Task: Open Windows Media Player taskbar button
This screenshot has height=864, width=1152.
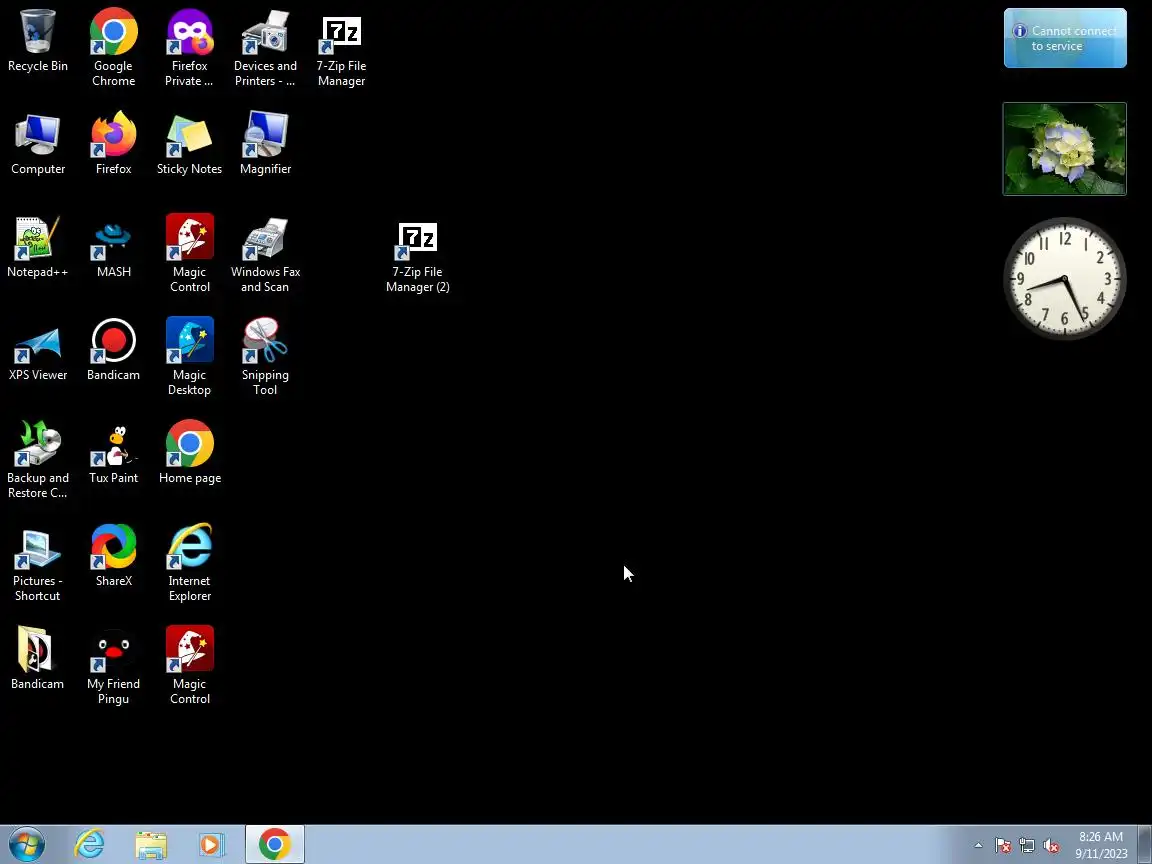Action: [x=211, y=844]
